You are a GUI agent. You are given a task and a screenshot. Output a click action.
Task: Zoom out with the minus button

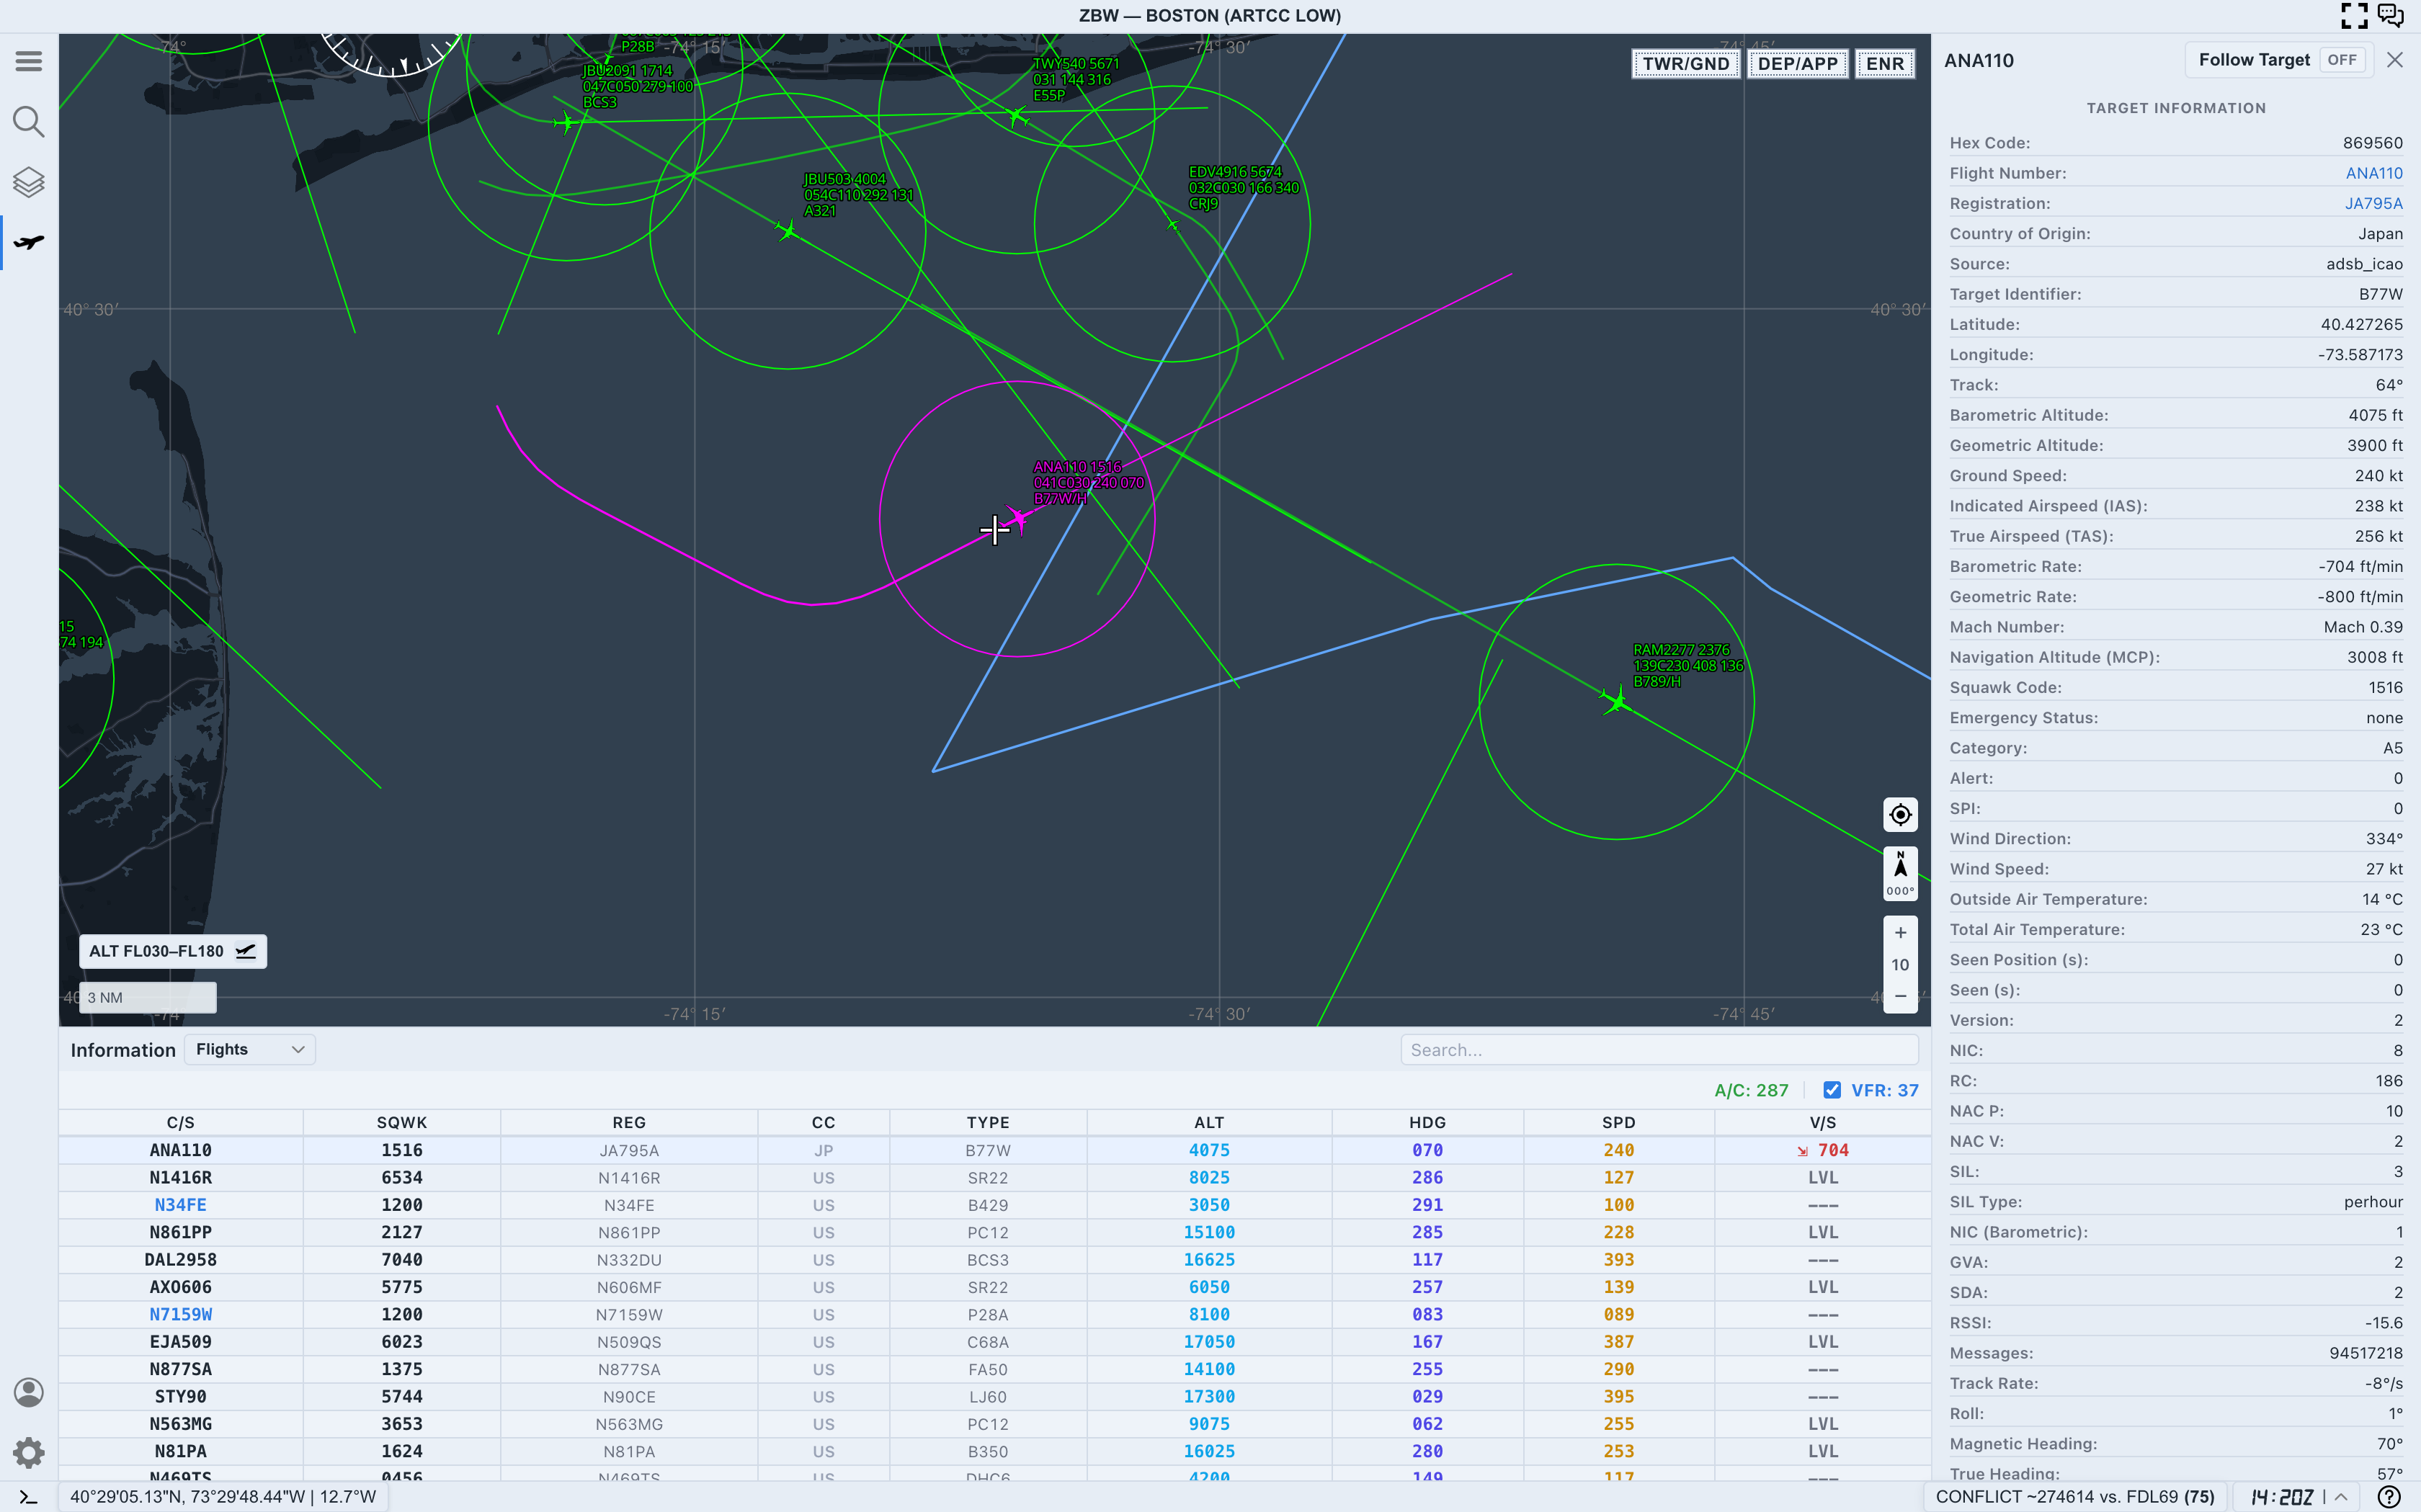(1900, 996)
